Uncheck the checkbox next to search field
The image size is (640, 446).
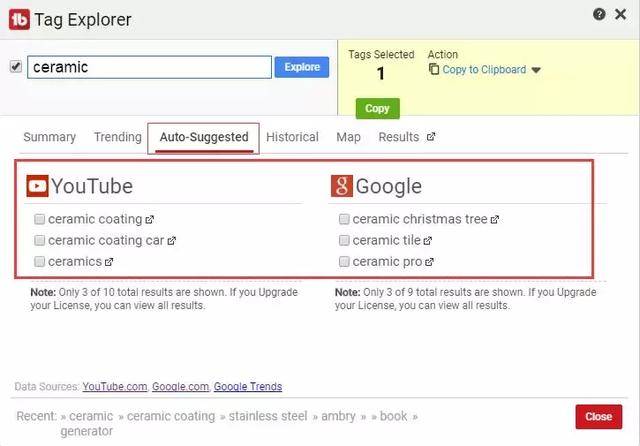tap(16, 66)
